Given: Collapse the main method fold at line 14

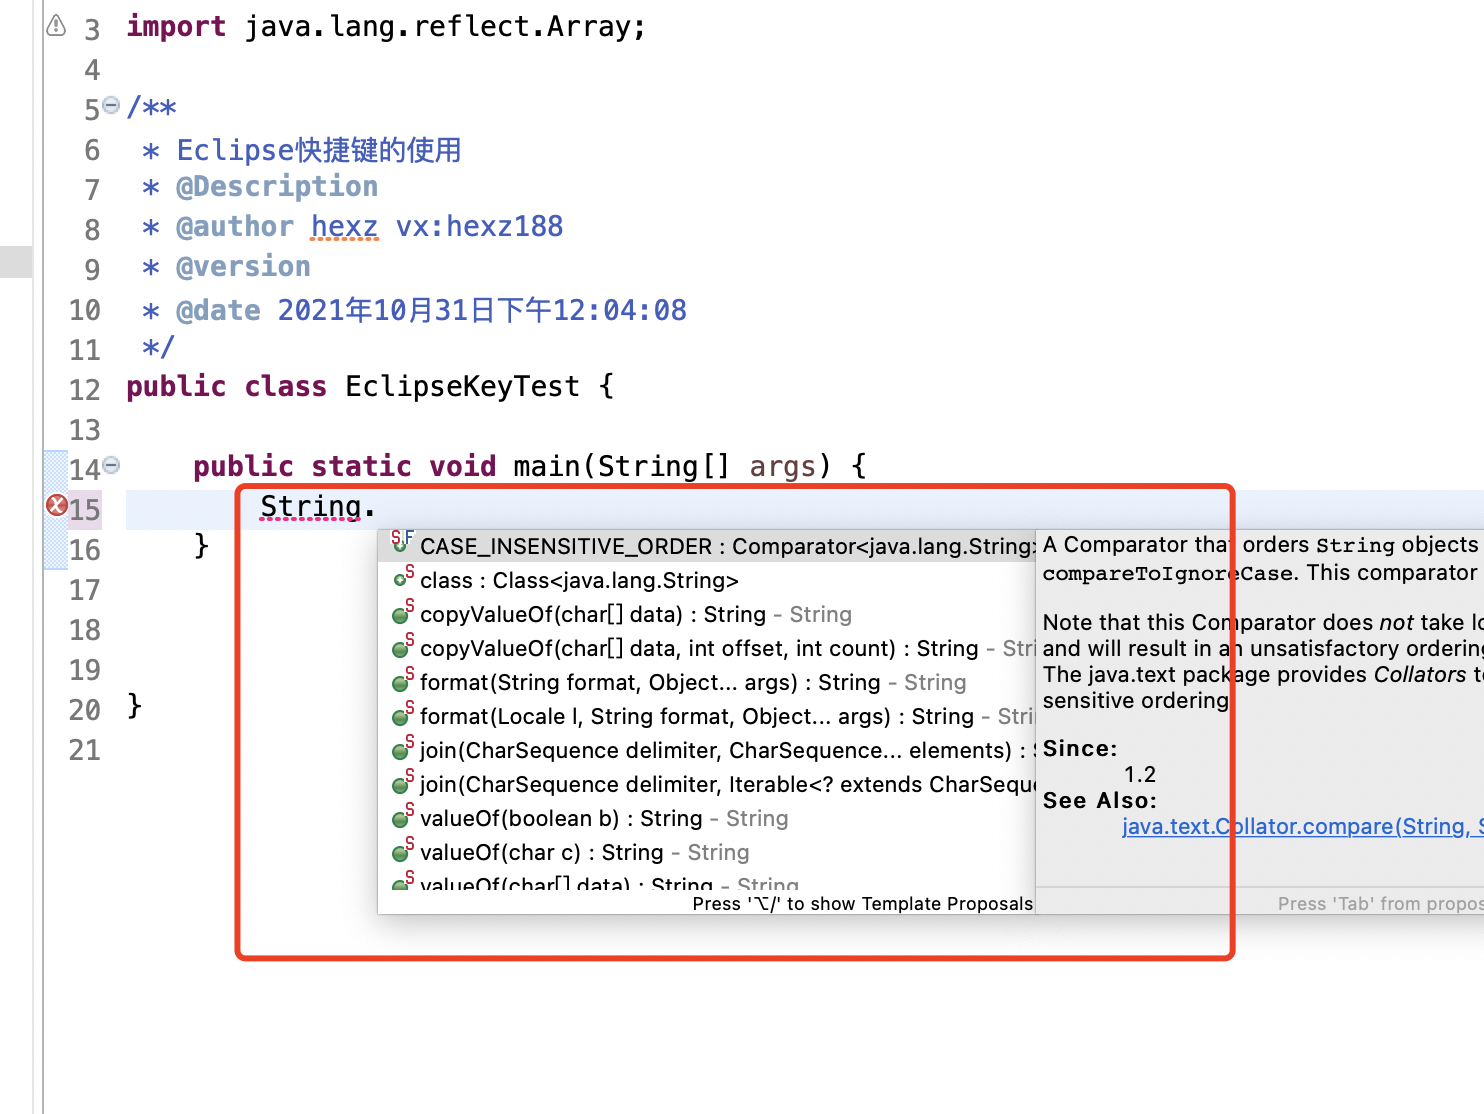Looking at the screenshot, I should pyautogui.click(x=111, y=465).
